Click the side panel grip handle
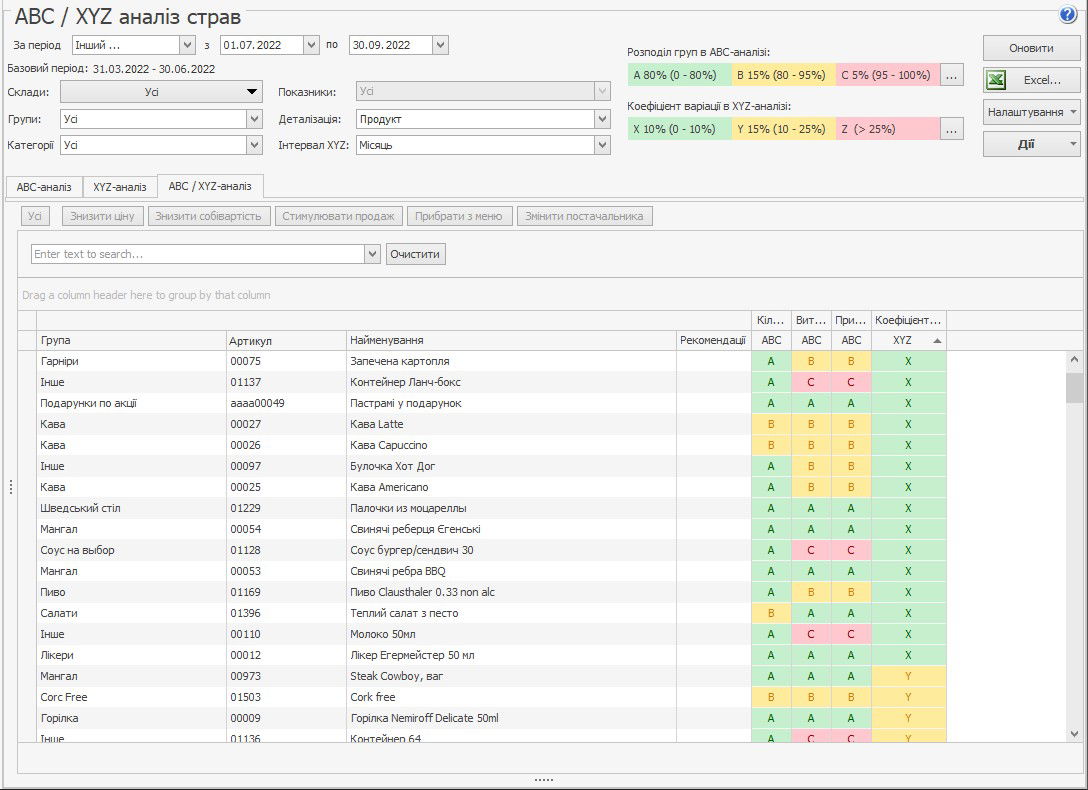The image size is (1088, 790). [11, 487]
